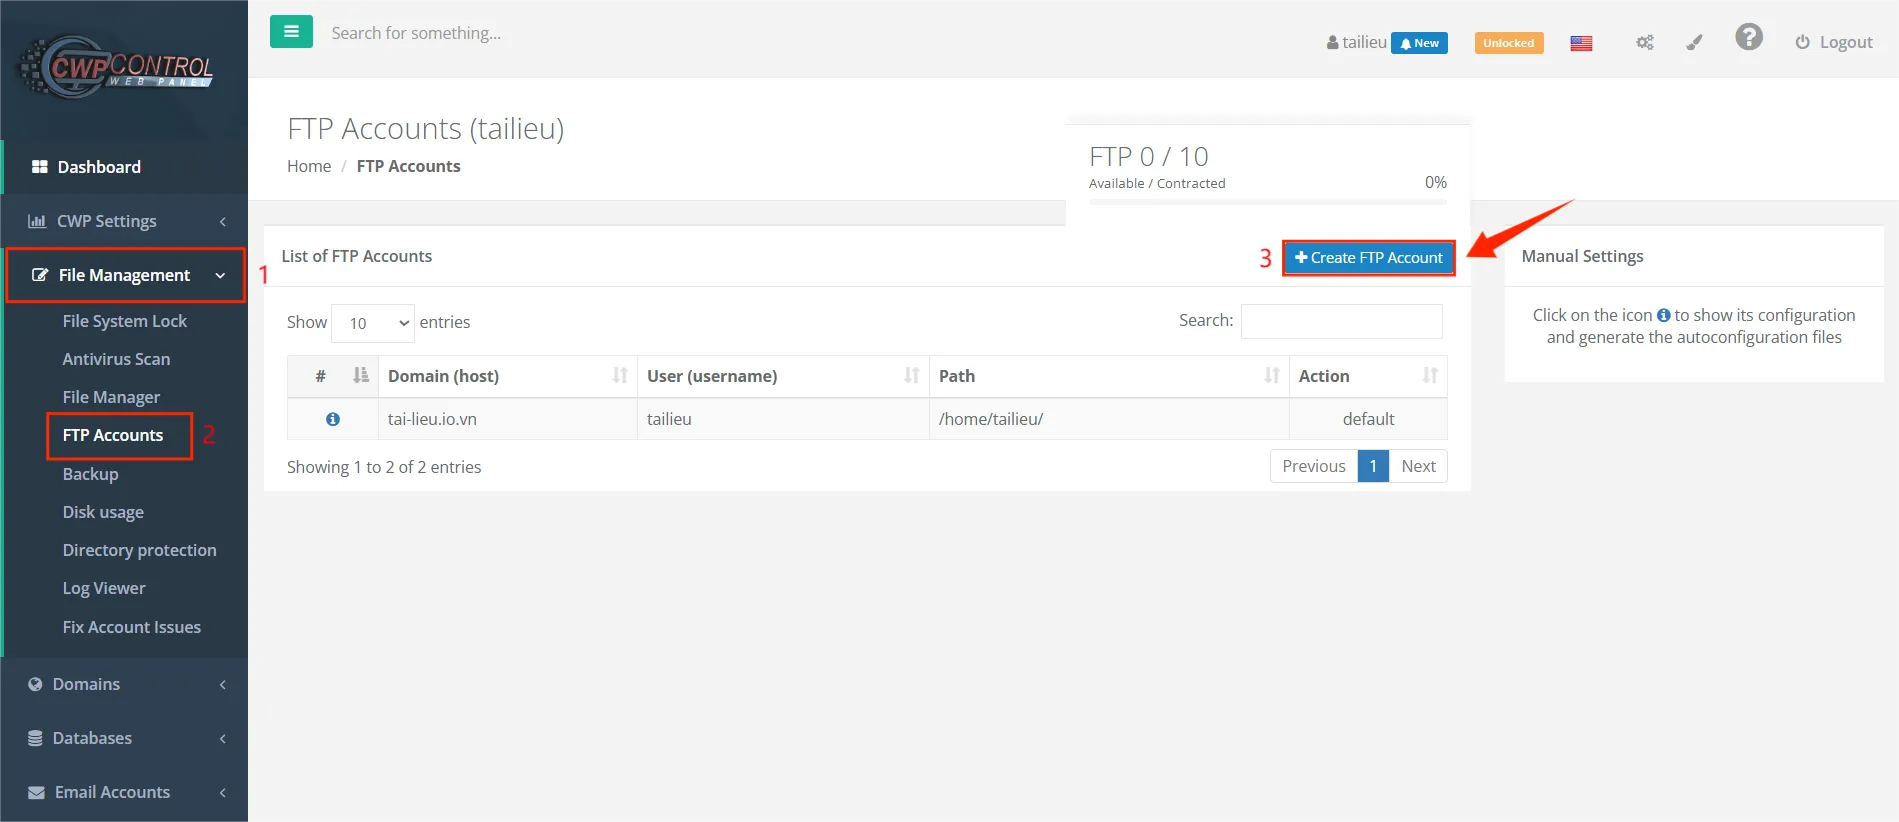Sort table by Path column

1109,376
